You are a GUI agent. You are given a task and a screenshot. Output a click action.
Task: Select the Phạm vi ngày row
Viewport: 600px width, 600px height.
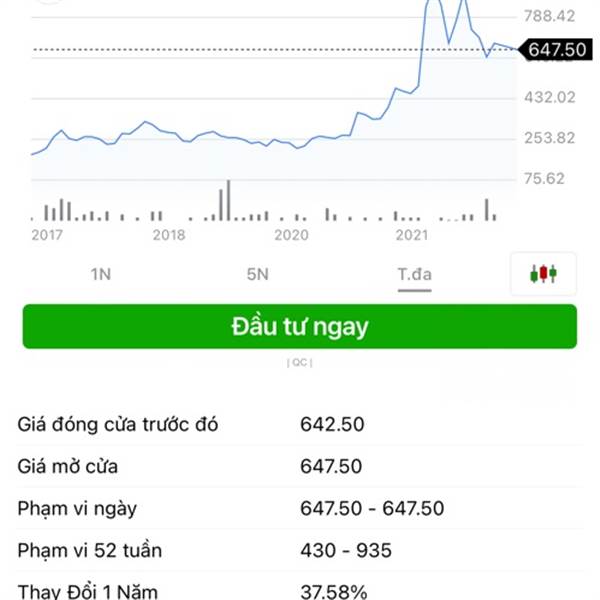coord(300,509)
